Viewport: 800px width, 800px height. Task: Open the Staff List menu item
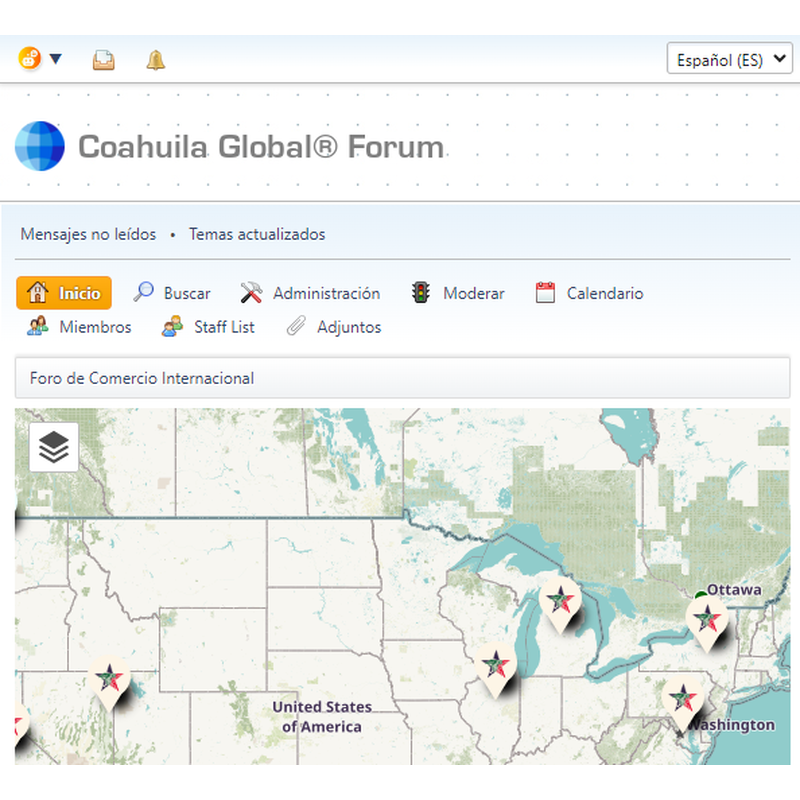coord(208,327)
